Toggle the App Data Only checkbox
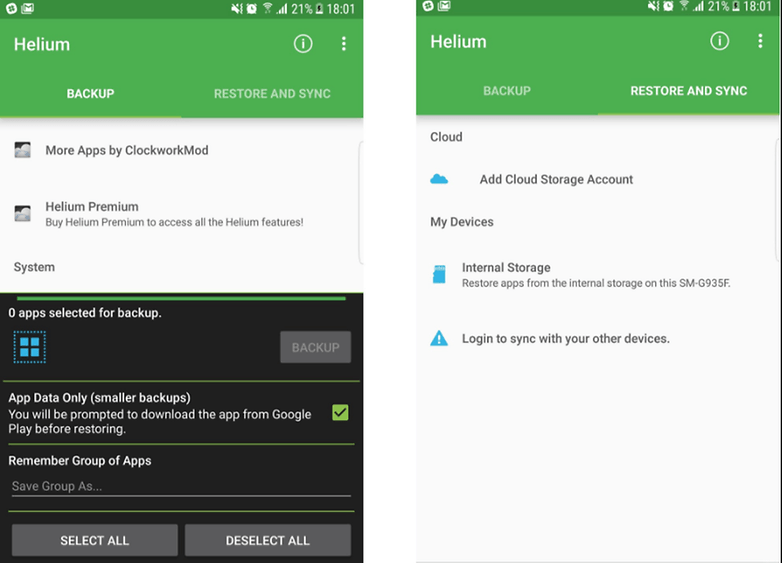782x563 pixels. click(x=340, y=412)
